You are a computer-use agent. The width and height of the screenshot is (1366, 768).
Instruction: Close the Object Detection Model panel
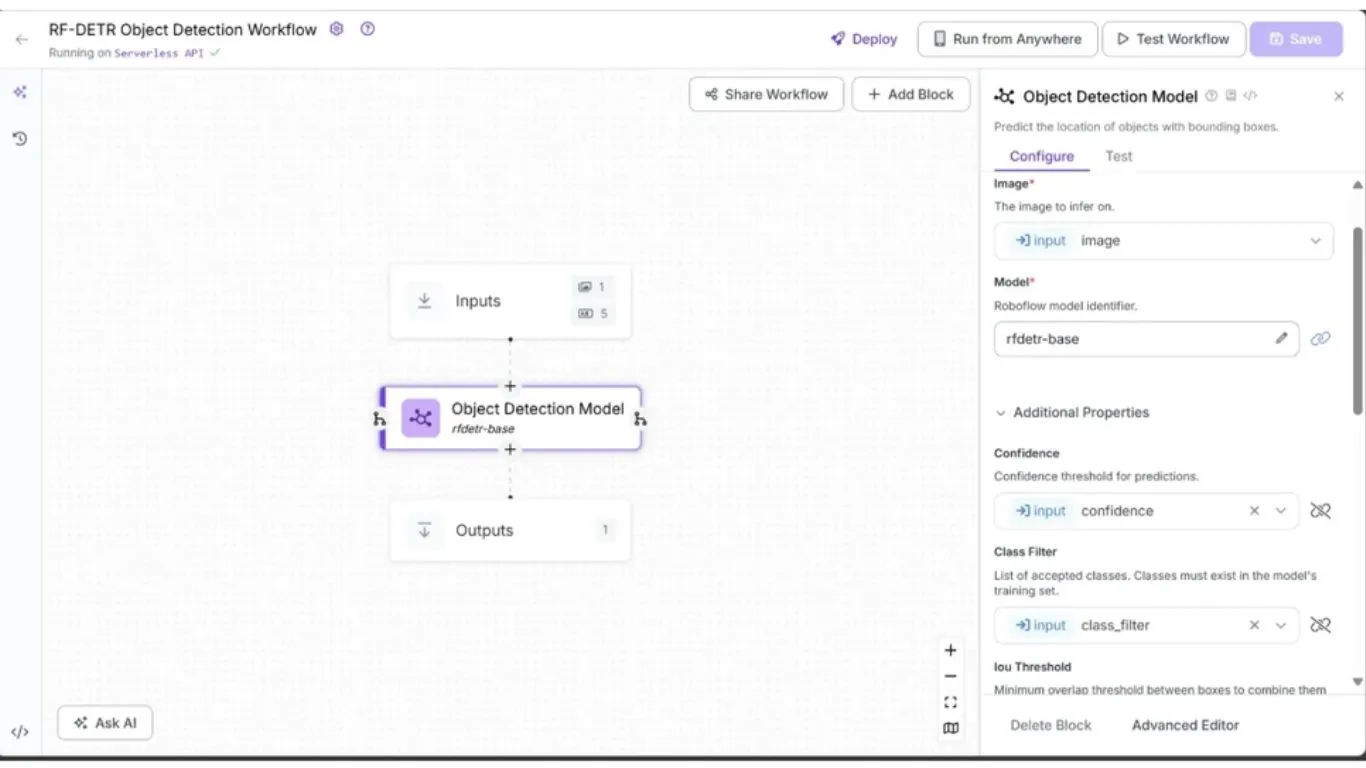(1339, 96)
